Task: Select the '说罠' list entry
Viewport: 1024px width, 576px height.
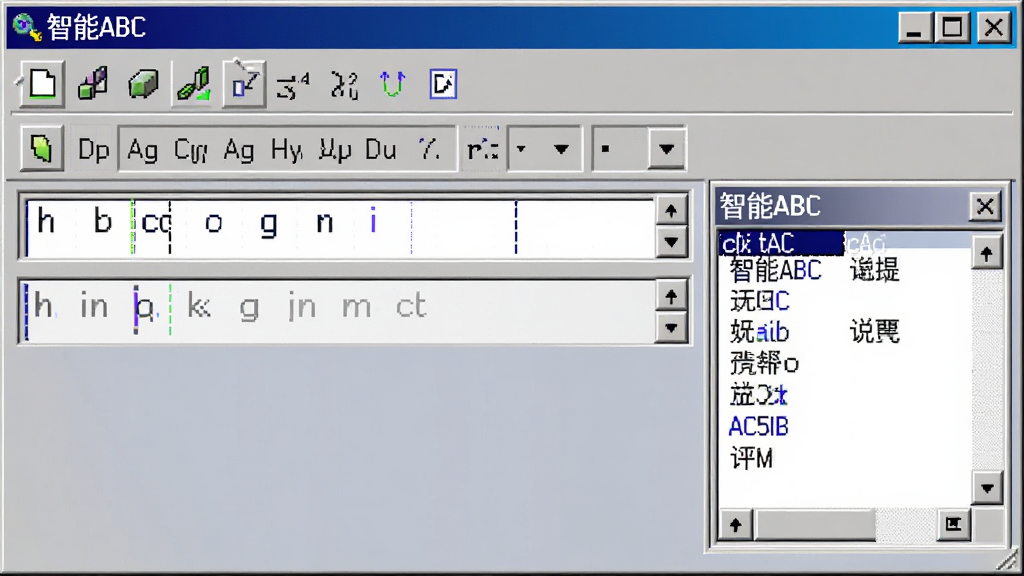Action: 874,332
